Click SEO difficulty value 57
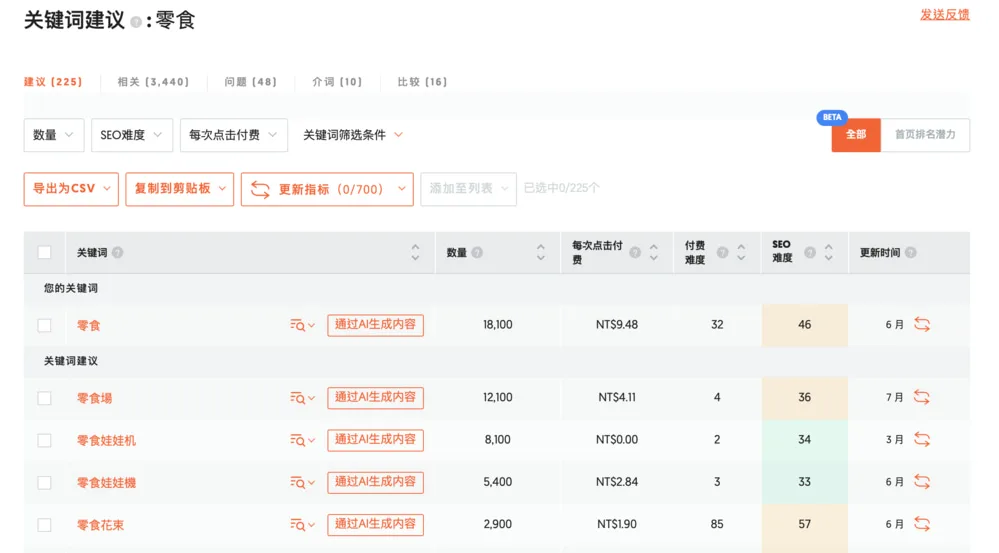The width and height of the screenshot is (999, 553). tap(805, 524)
